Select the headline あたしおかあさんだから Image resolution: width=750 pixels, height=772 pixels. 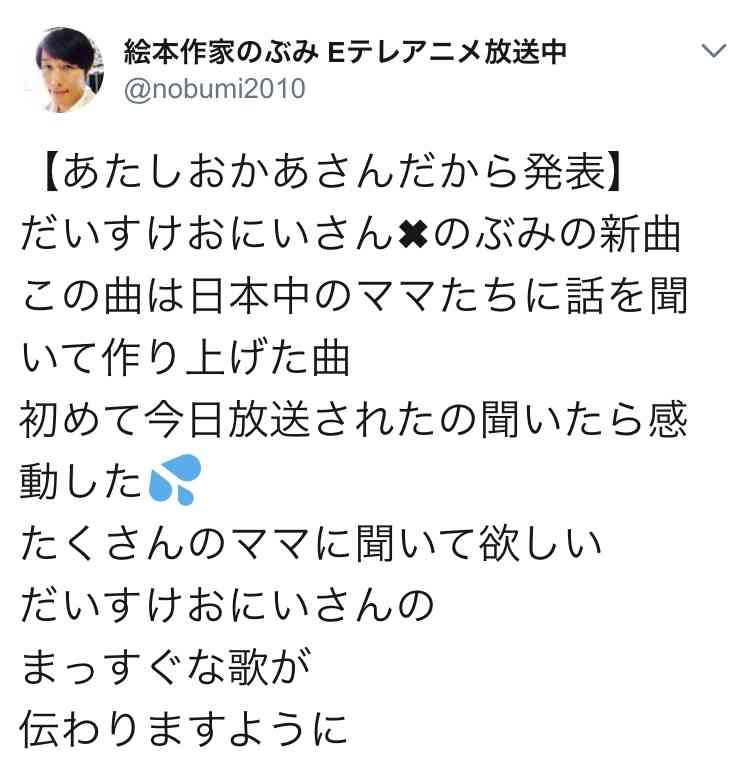coord(292,172)
